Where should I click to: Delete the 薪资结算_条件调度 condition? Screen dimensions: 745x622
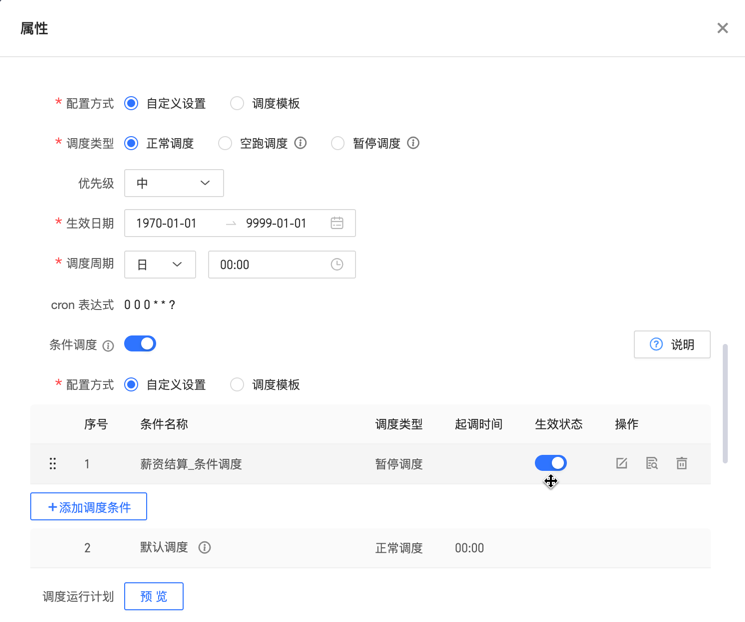tap(682, 463)
